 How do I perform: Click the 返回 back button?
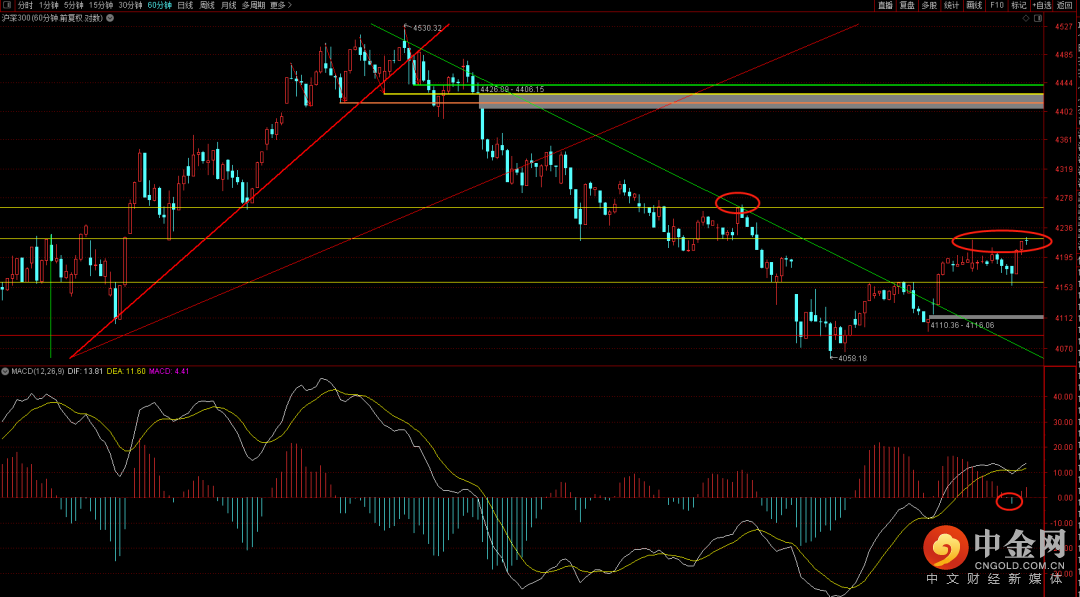point(1063,5)
